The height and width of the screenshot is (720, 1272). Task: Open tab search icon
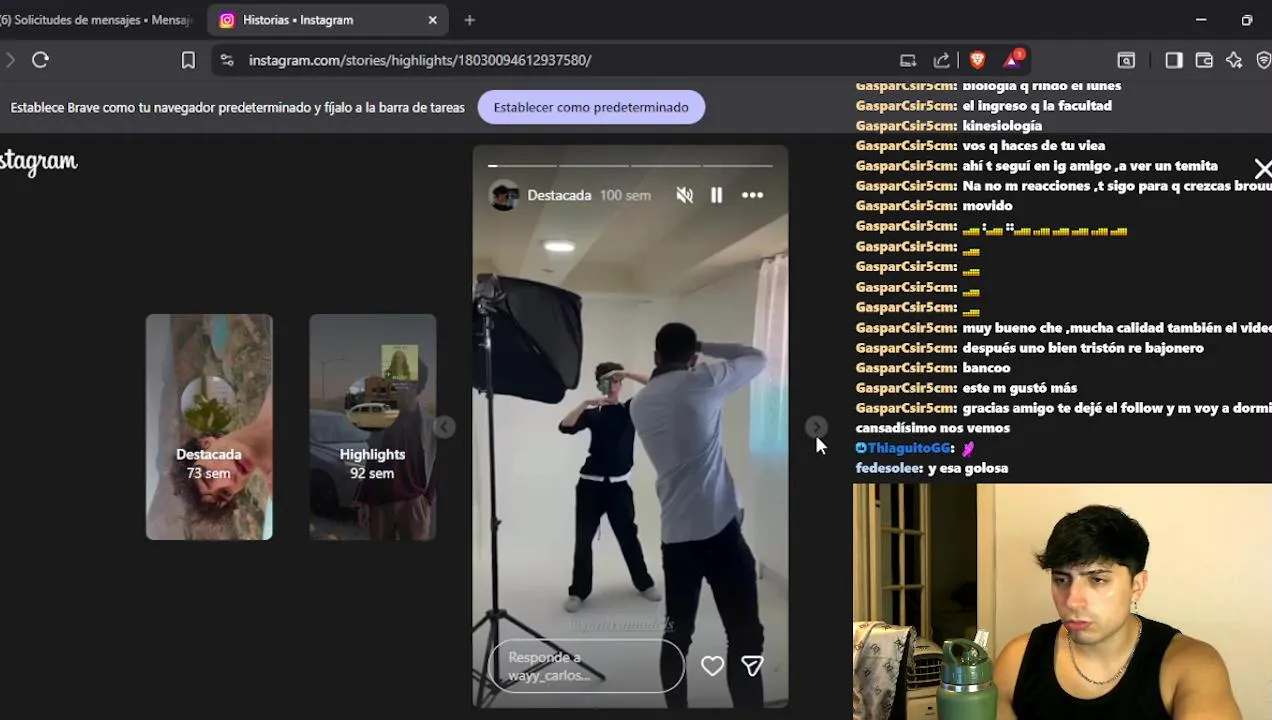click(1126, 60)
